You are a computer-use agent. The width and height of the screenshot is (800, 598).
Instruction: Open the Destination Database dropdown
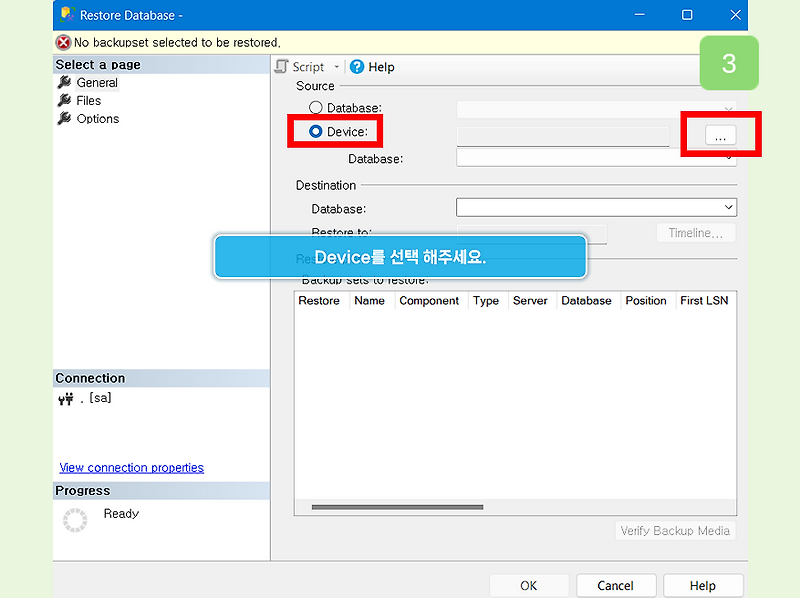pos(729,208)
